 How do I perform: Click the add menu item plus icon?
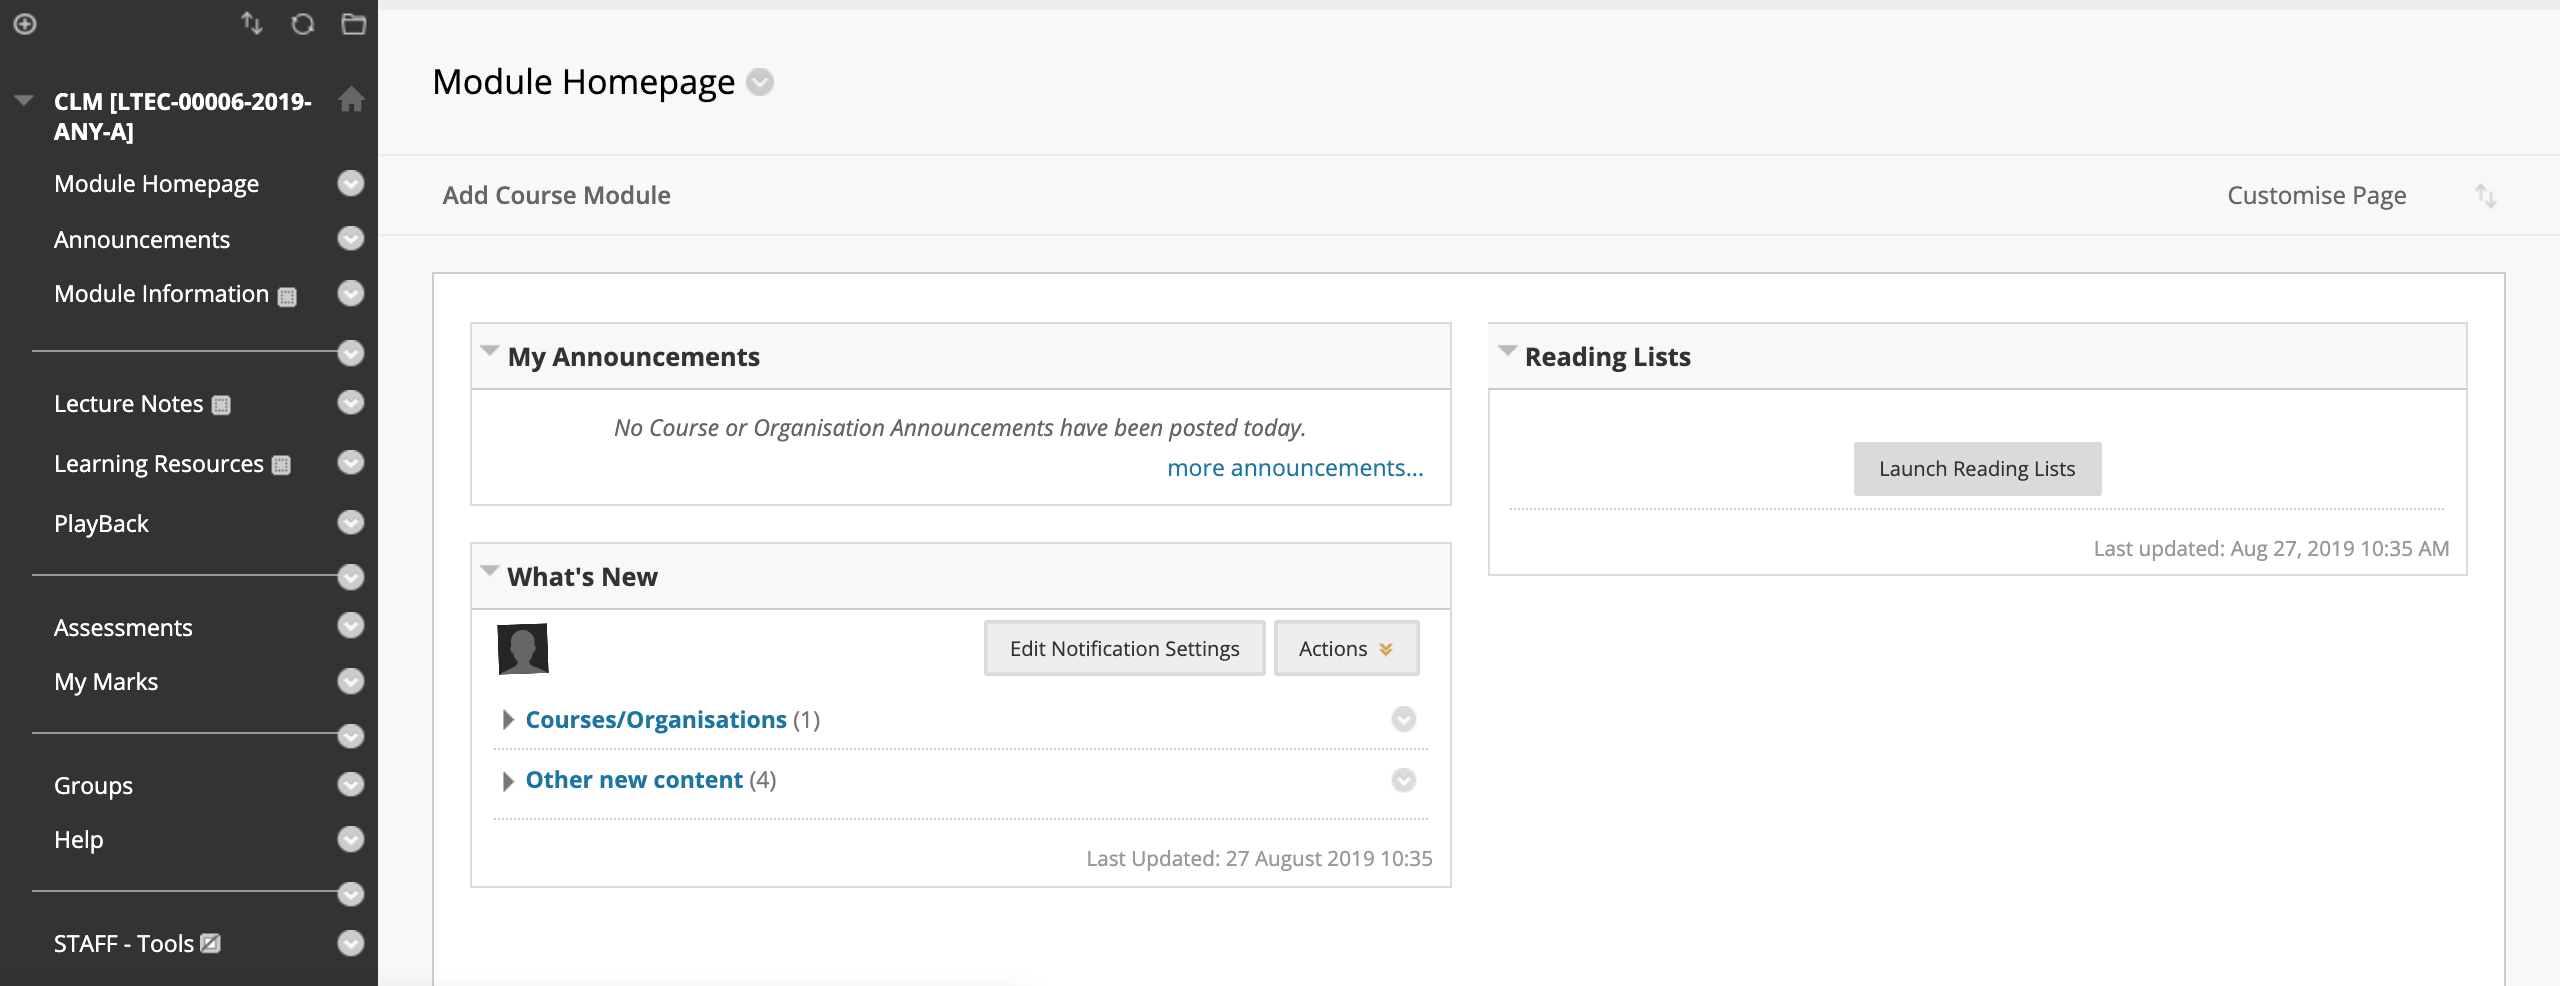point(25,24)
